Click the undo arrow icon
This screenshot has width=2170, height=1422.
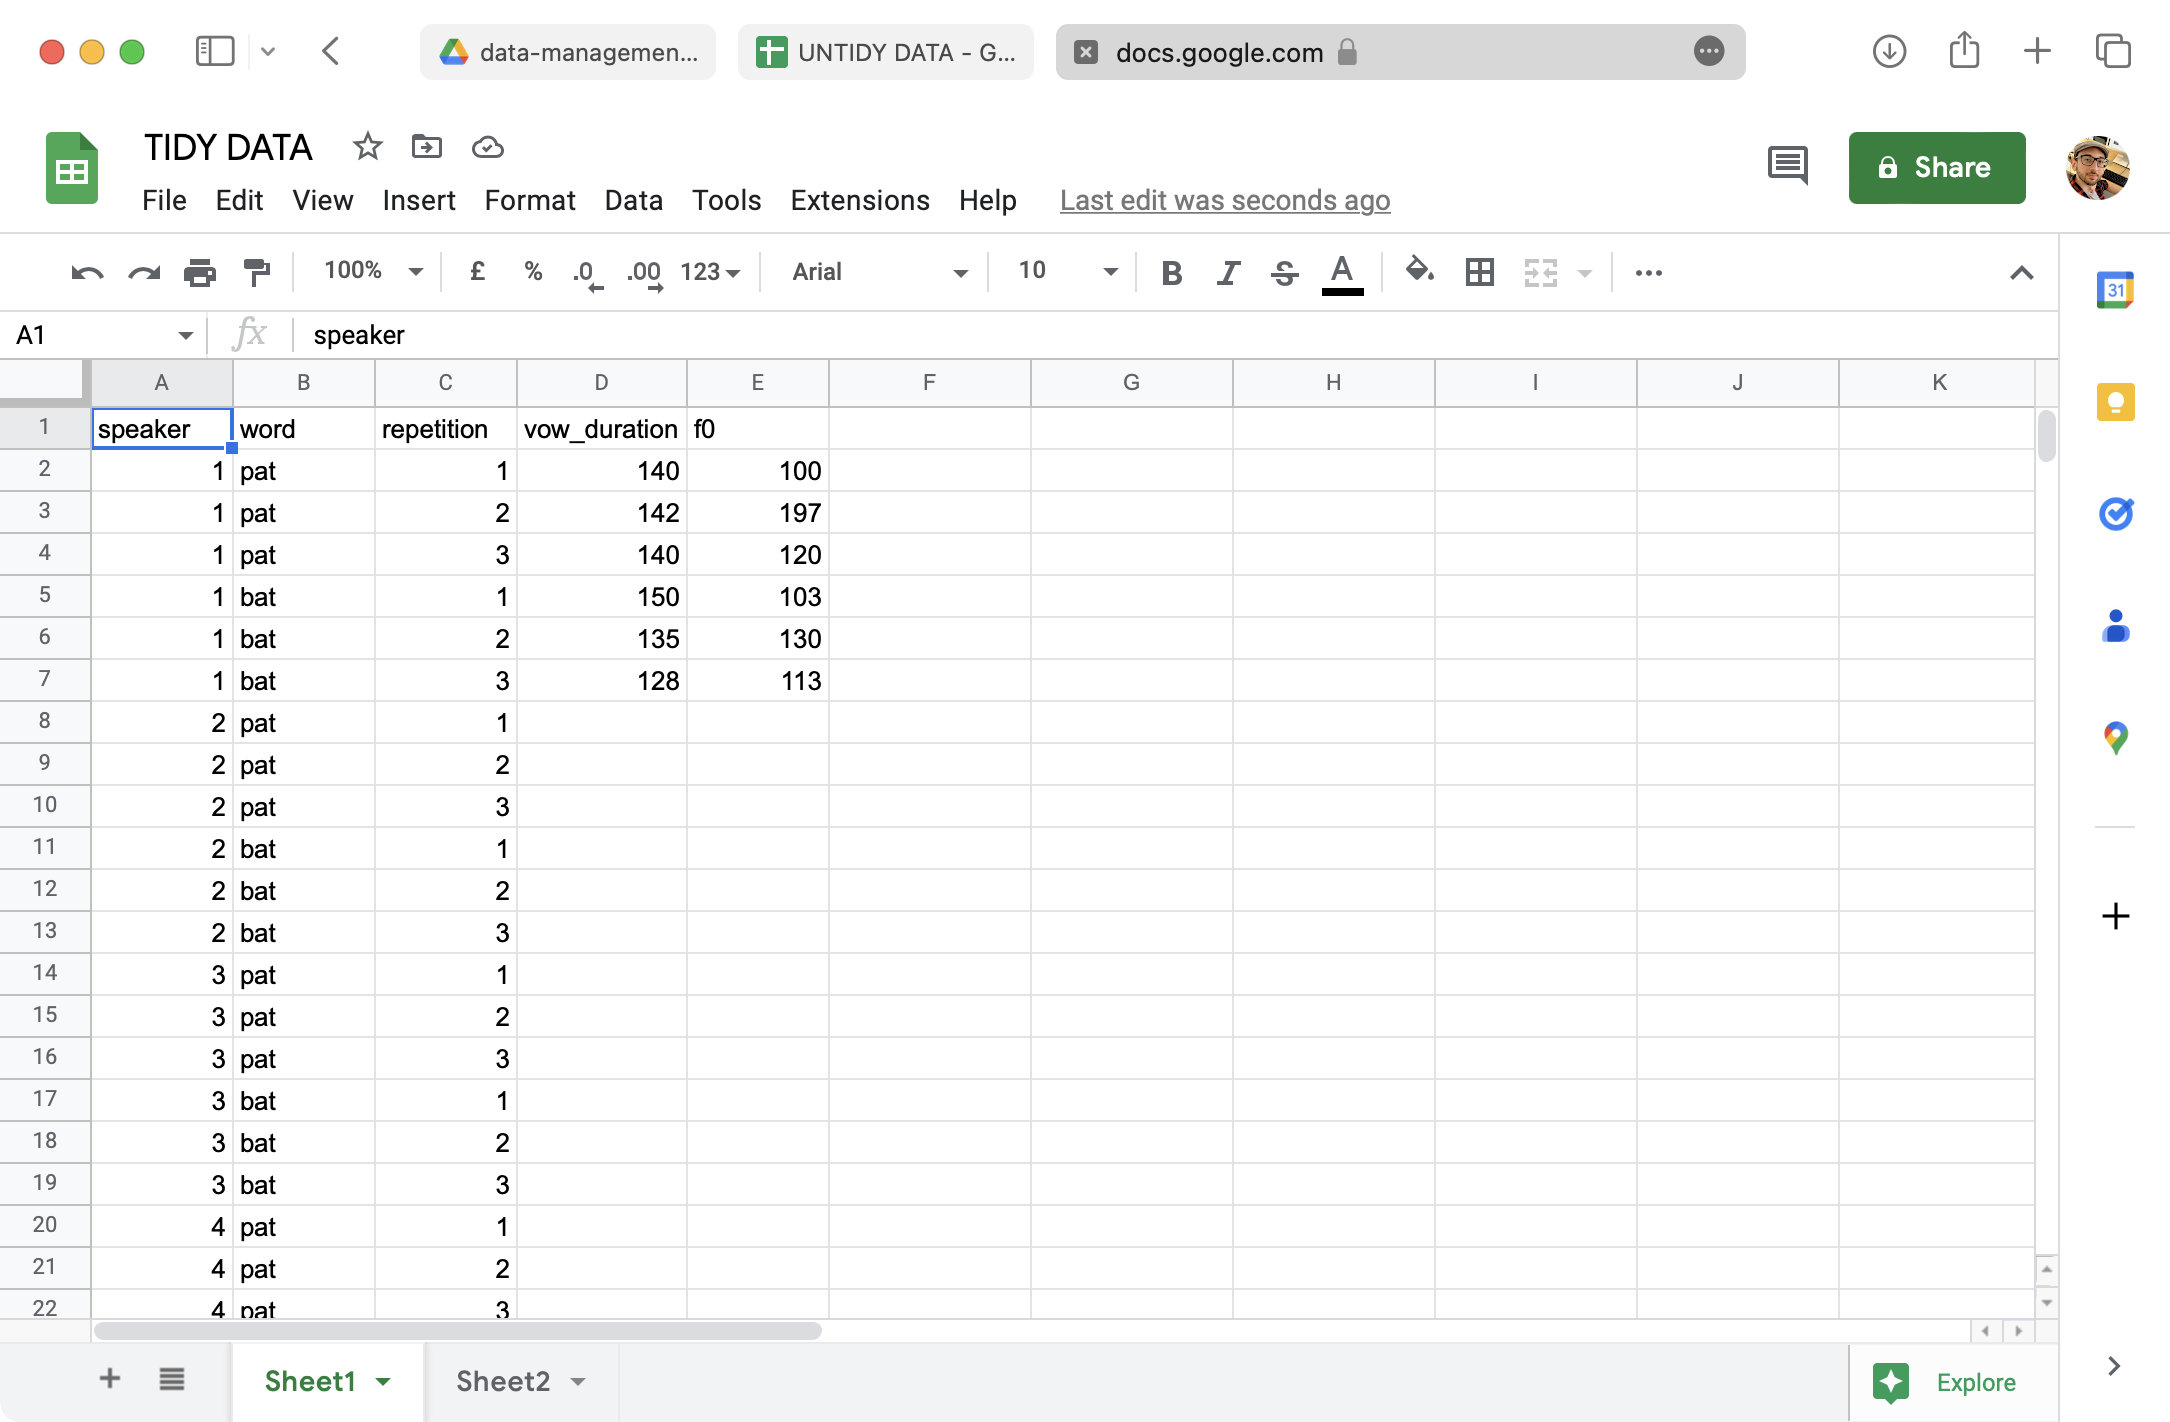pos(87,272)
